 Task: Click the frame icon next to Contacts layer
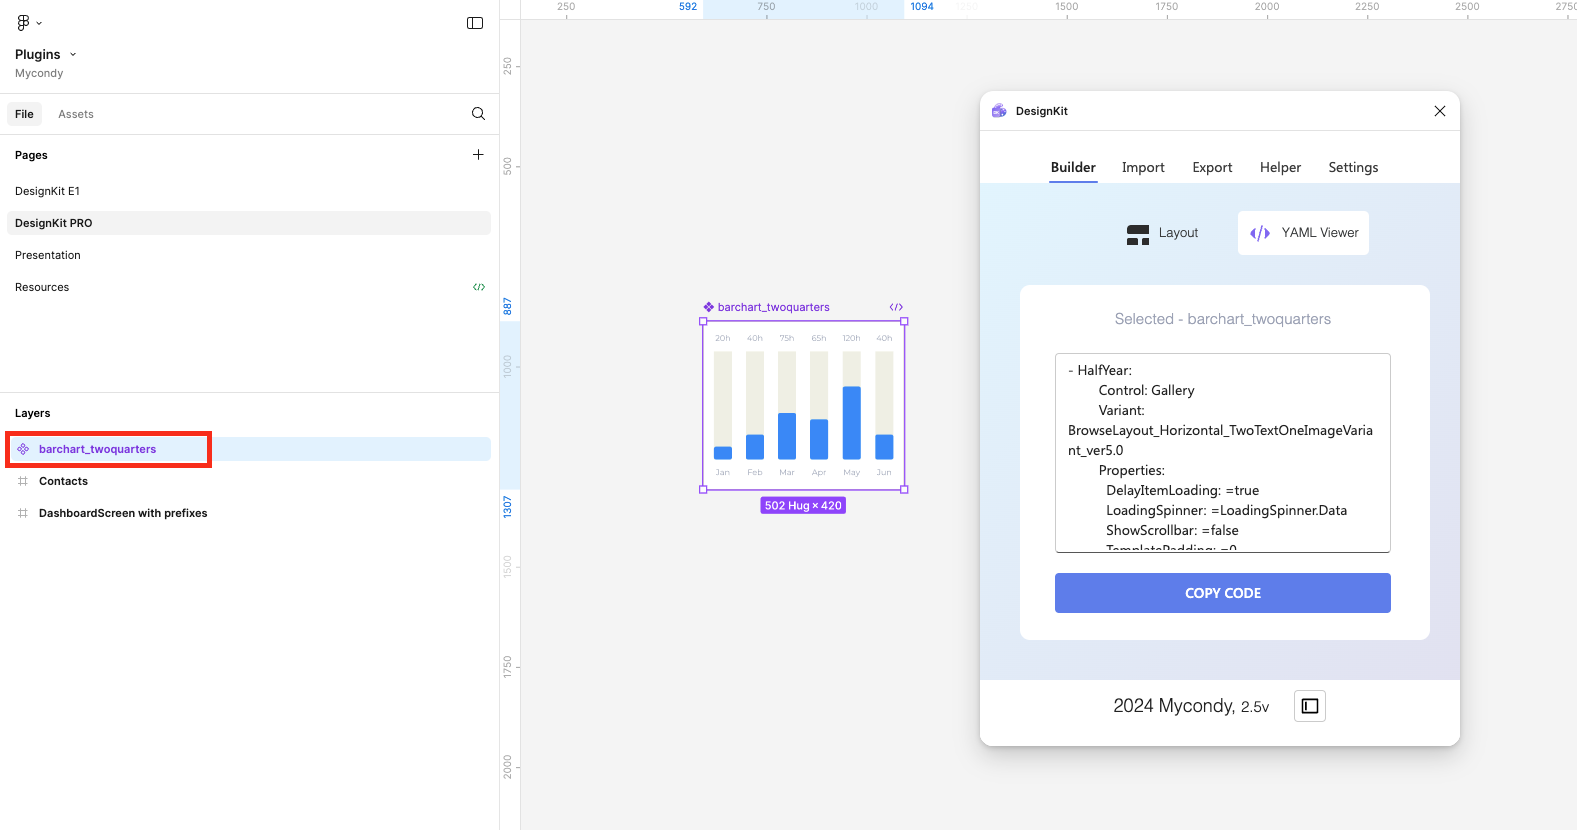point(23,481)
